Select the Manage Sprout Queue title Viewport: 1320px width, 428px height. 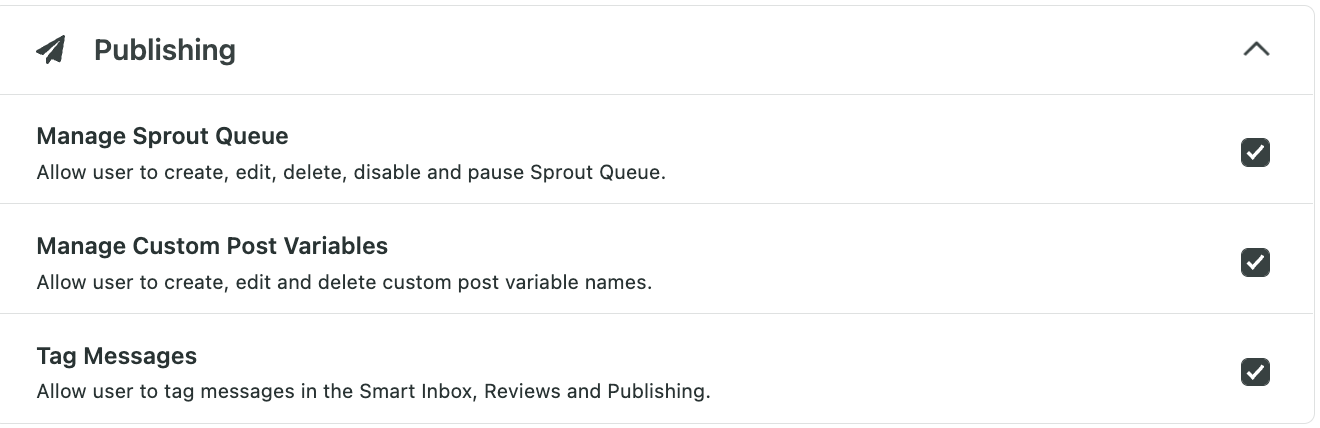[x=162, y=136]
